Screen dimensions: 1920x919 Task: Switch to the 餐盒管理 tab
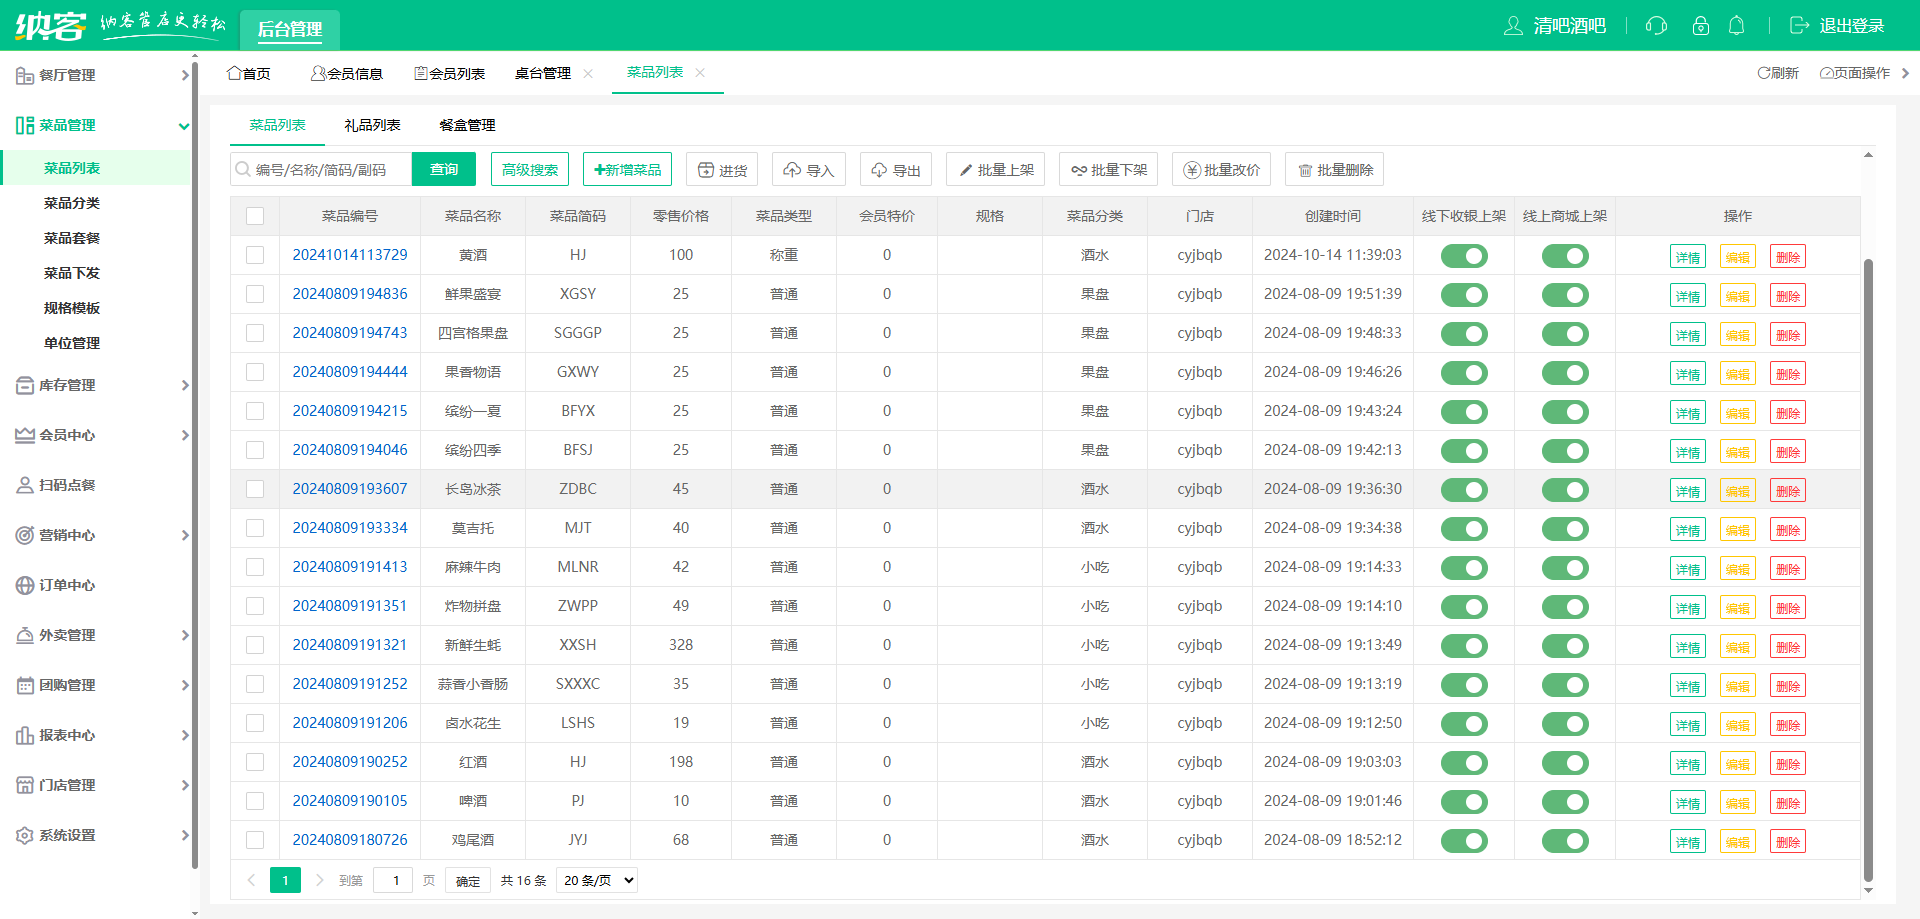pos(467,125)
